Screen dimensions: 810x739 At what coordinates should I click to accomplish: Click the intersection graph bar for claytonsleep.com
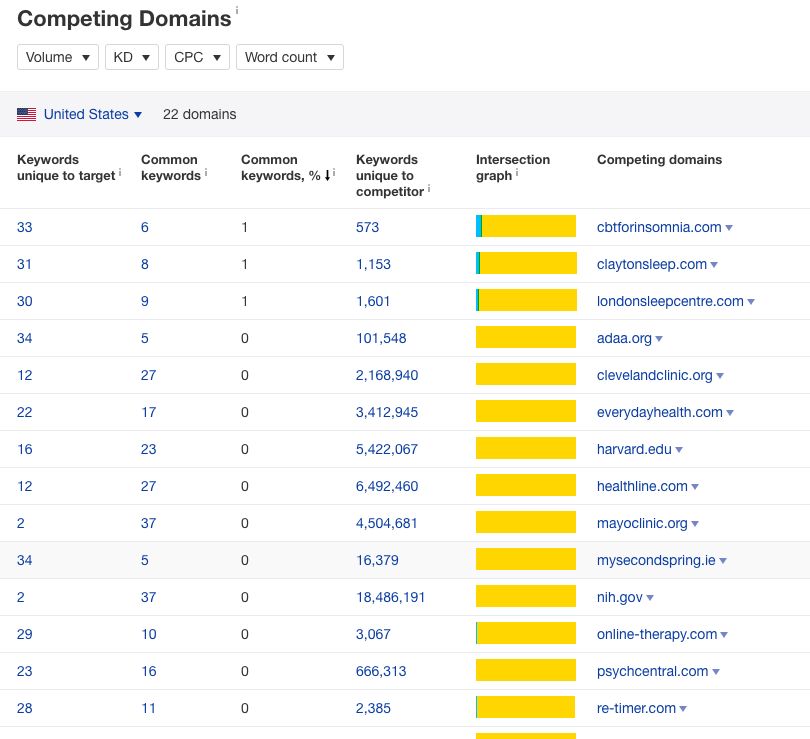tap(526, 263)
